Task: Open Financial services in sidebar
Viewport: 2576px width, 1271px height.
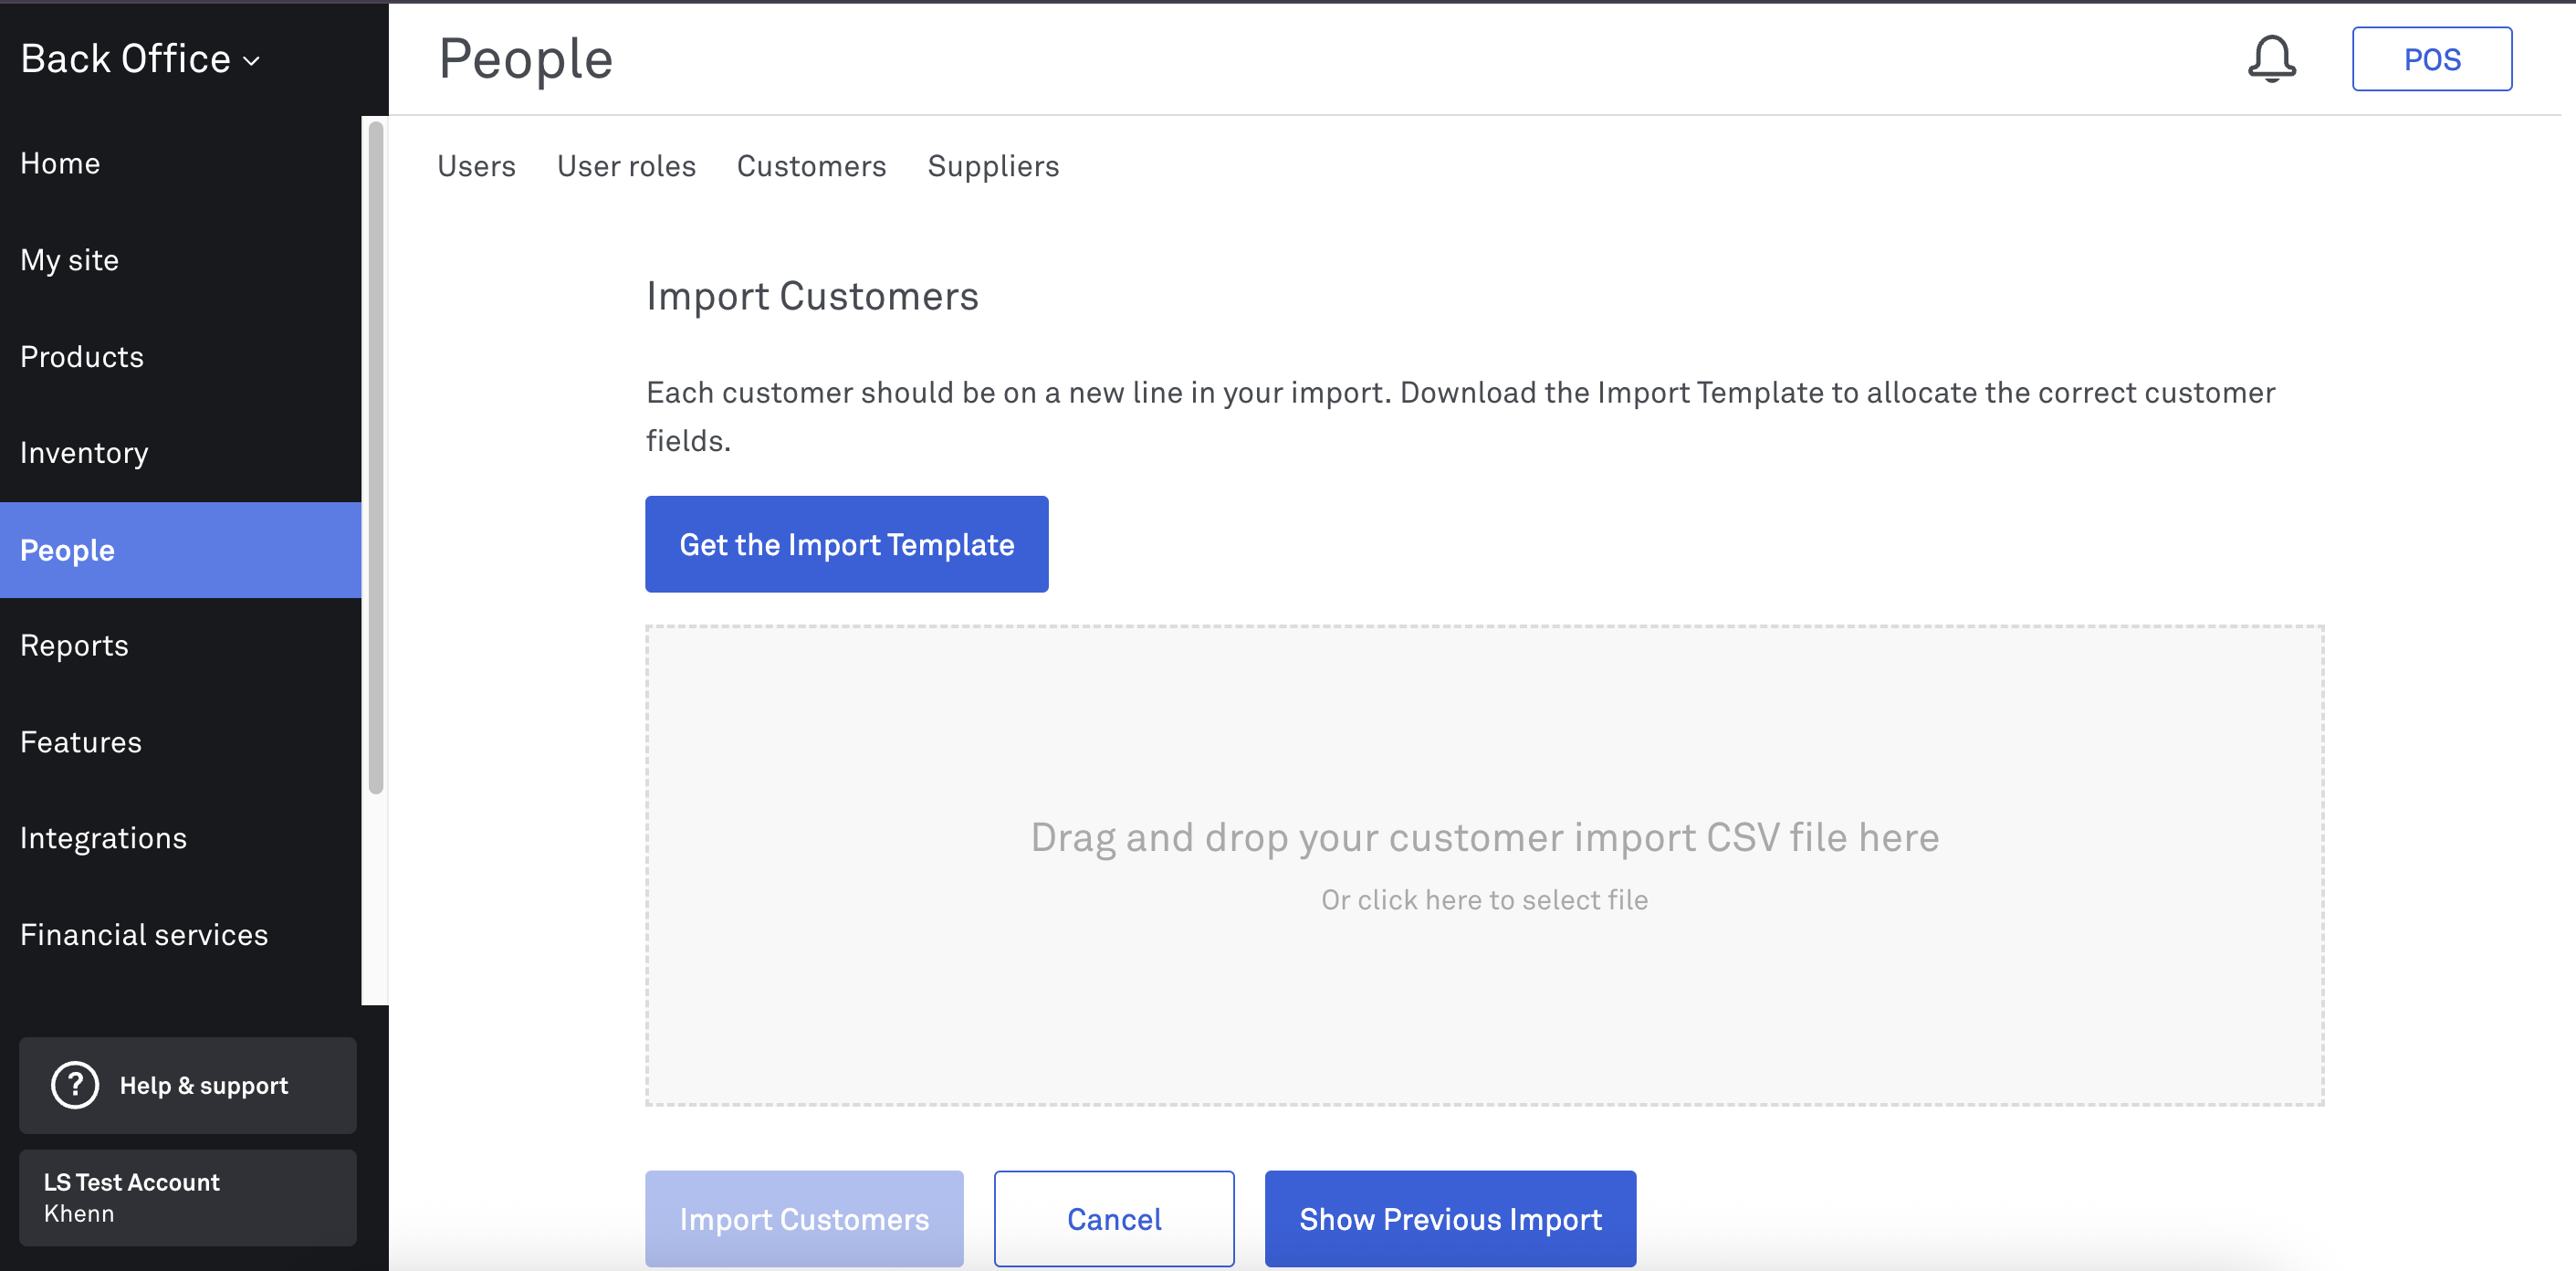Action: click(180, 935)
